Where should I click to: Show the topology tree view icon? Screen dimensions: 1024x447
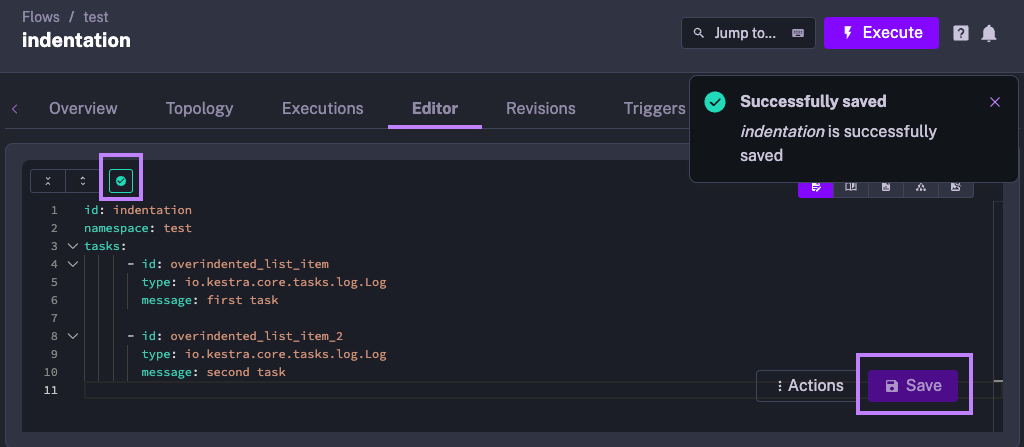(x=921, y=187)
